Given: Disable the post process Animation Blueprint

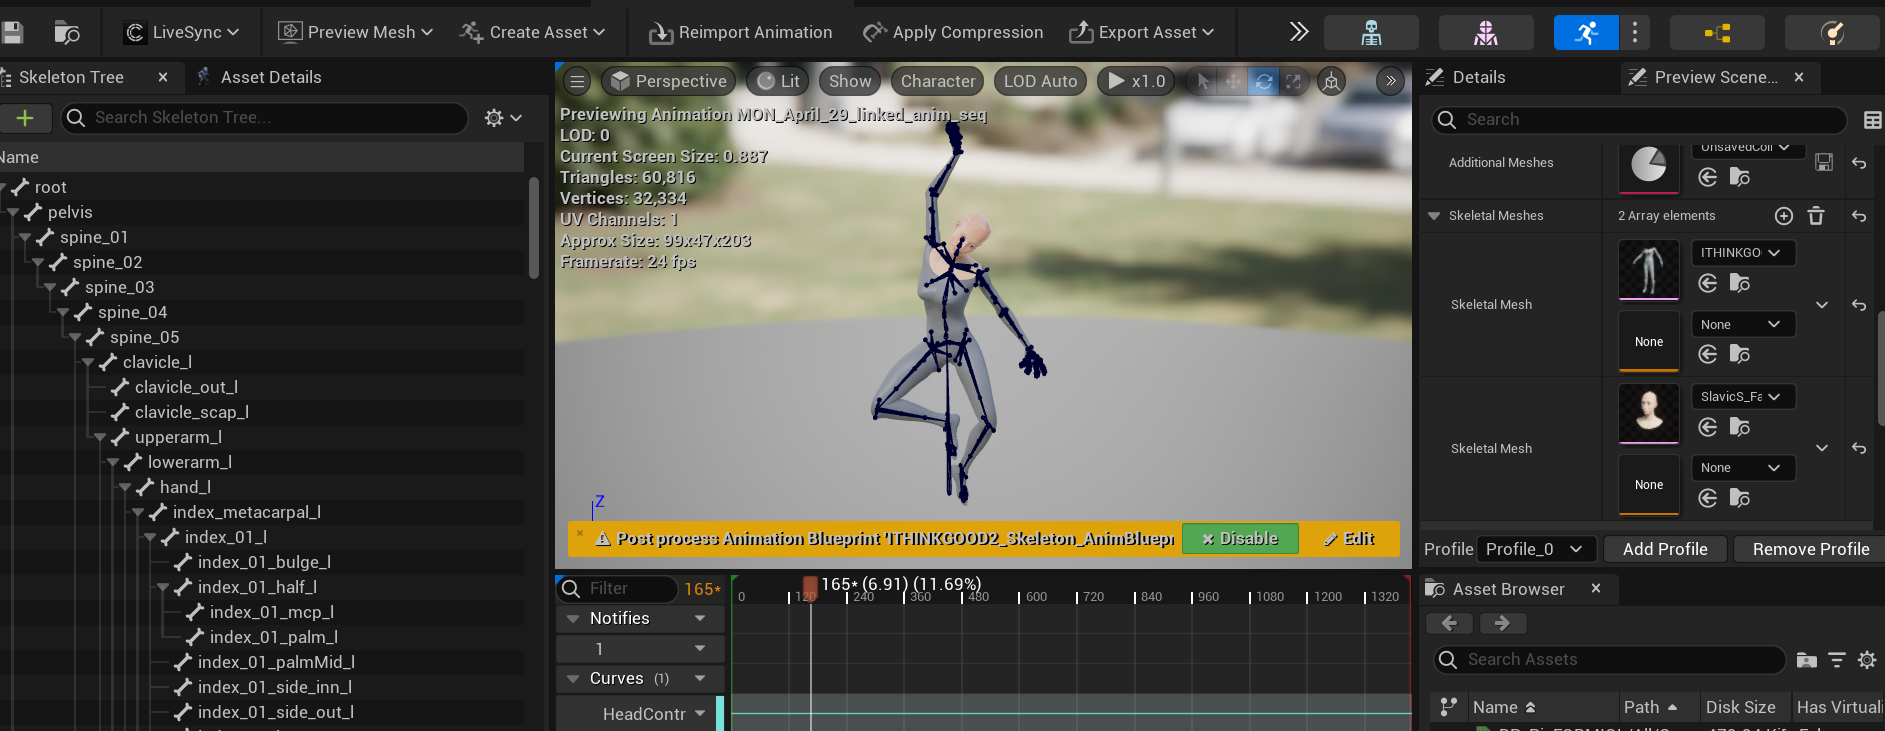Looking at the screenshot, I should pyautogui.click(x=1240, y=539).
